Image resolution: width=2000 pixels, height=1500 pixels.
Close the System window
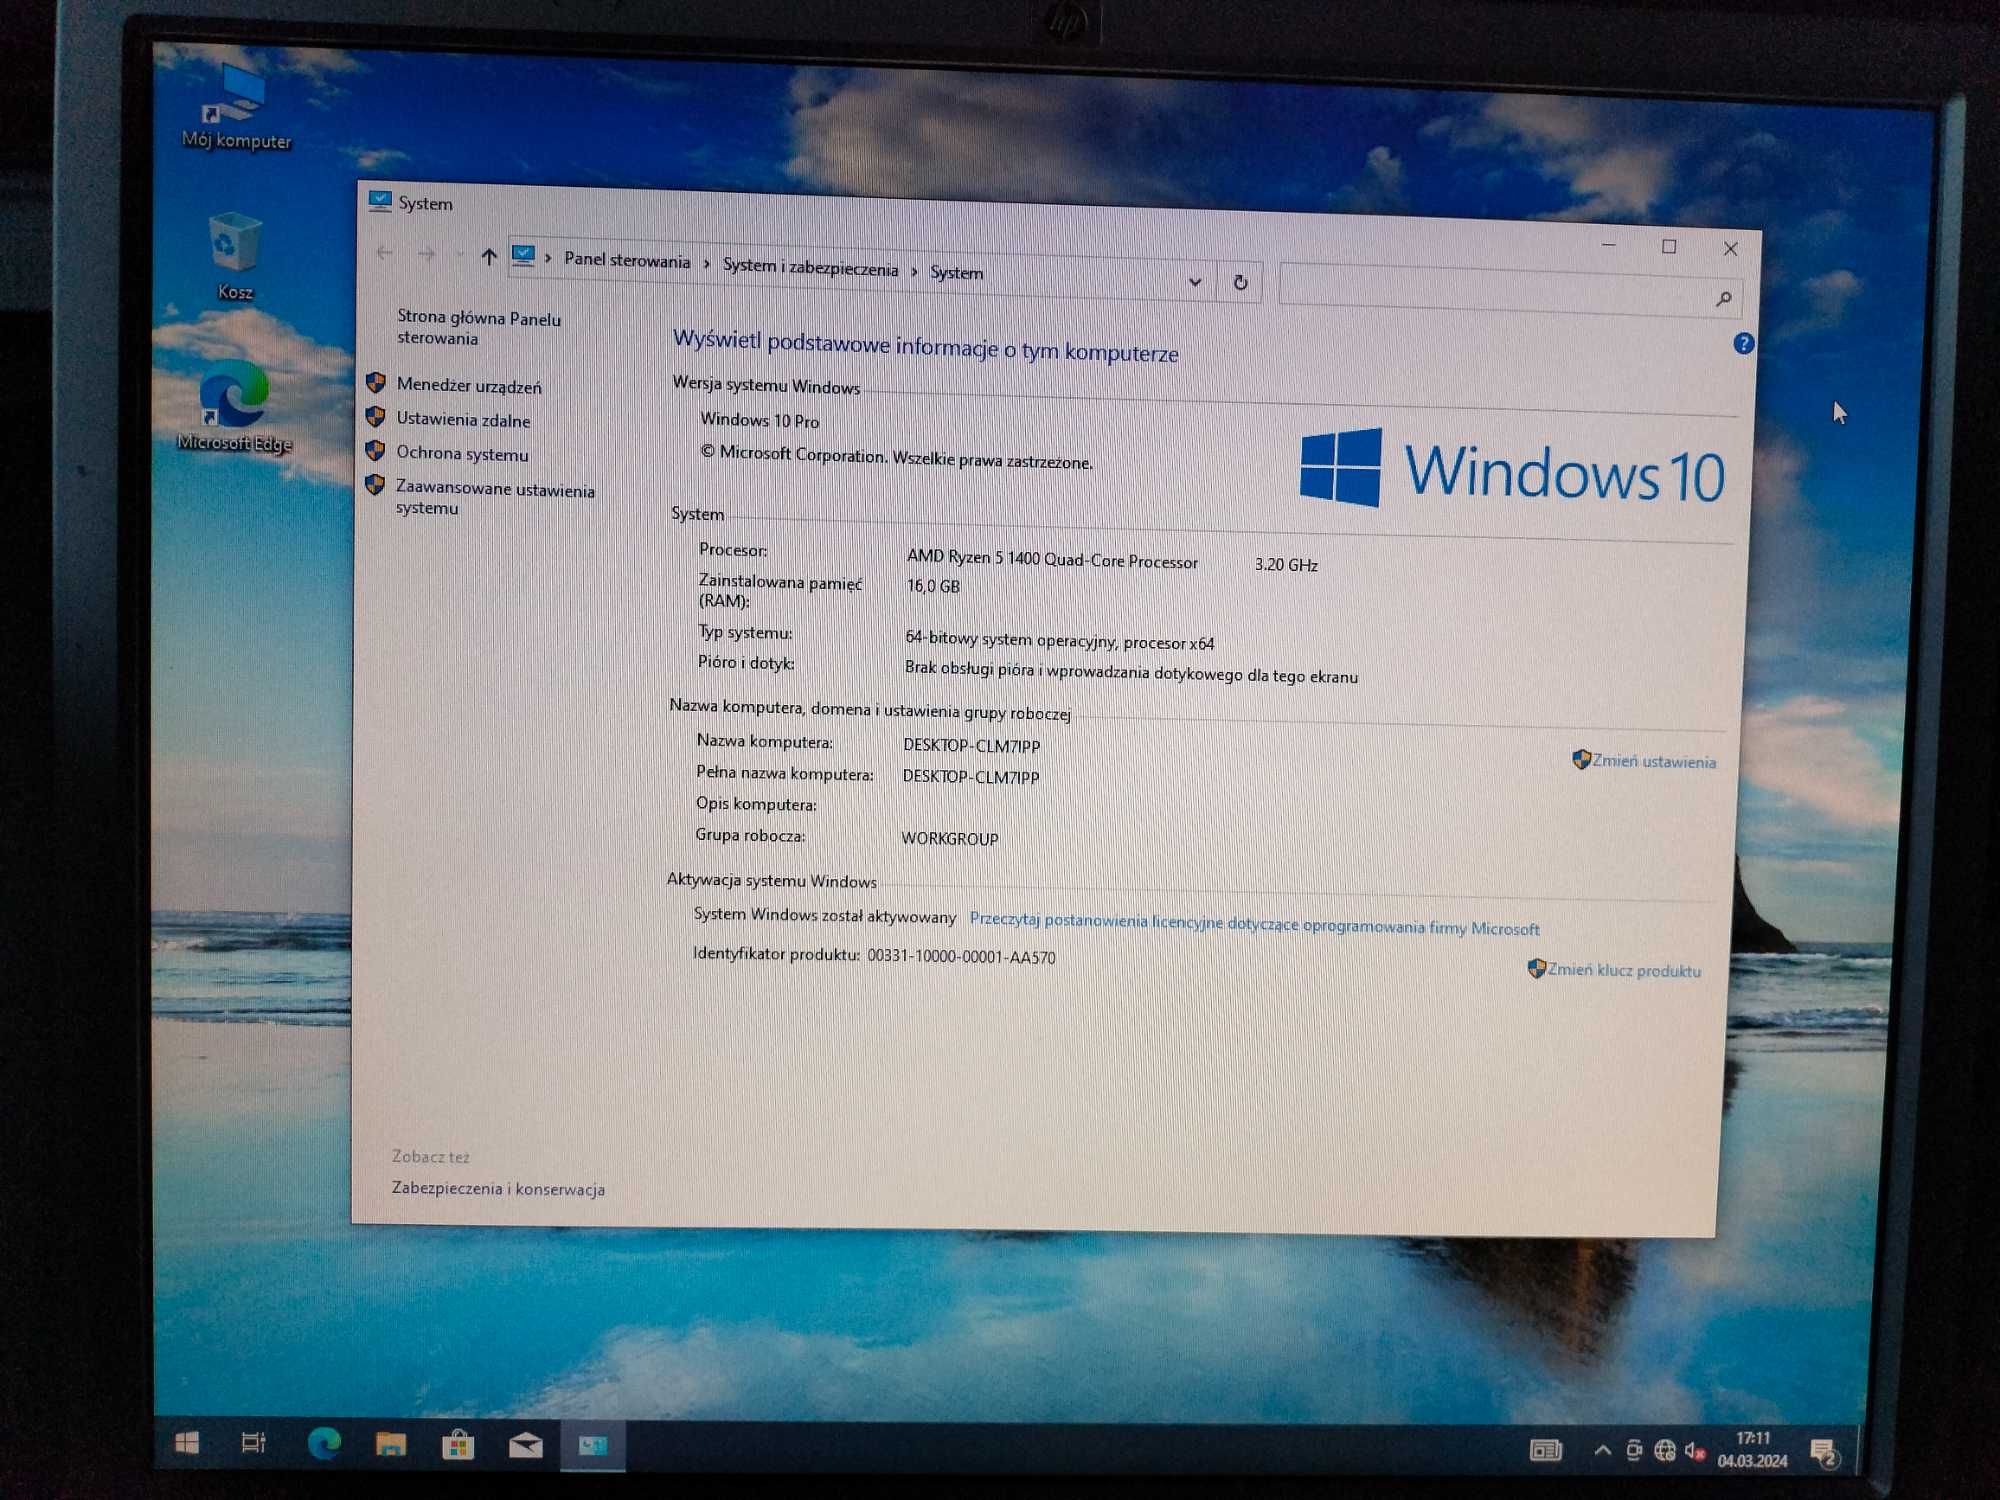(1730, 248)
